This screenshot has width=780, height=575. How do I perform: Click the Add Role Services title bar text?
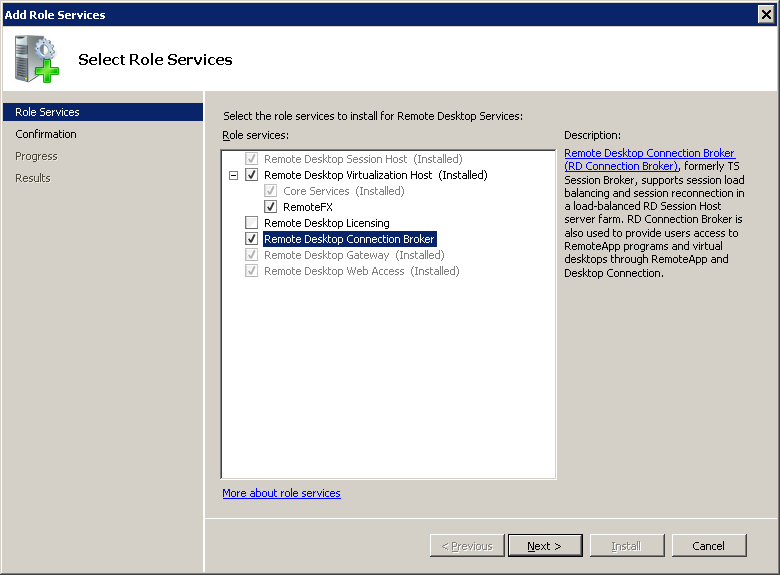click(x=55, y=15)
